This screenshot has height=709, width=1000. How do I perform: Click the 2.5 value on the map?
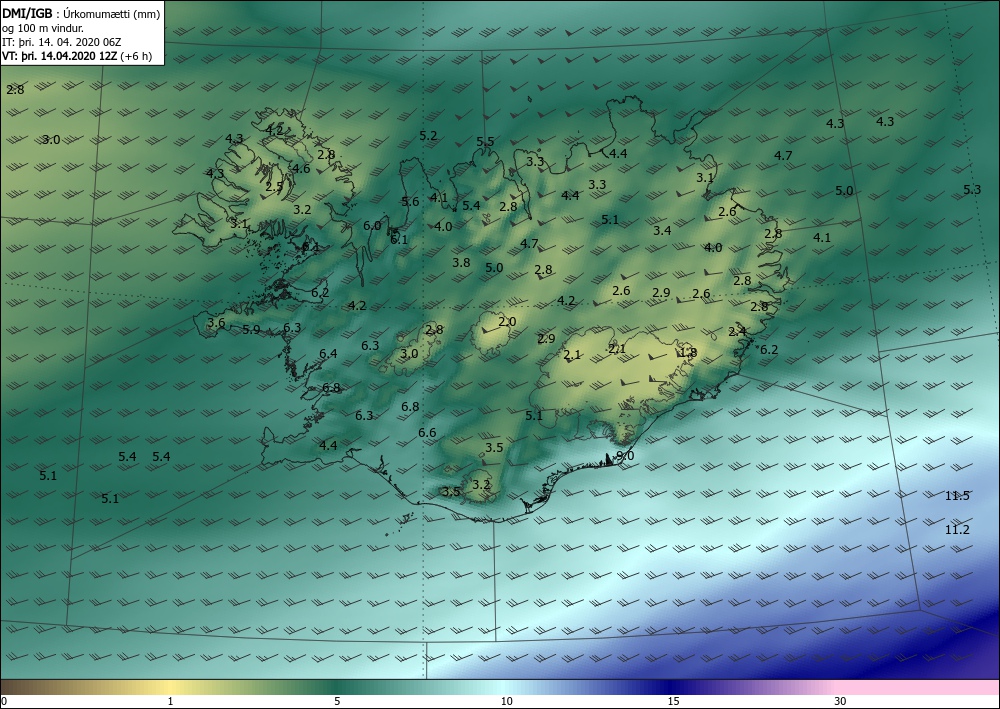coord(274,187)
